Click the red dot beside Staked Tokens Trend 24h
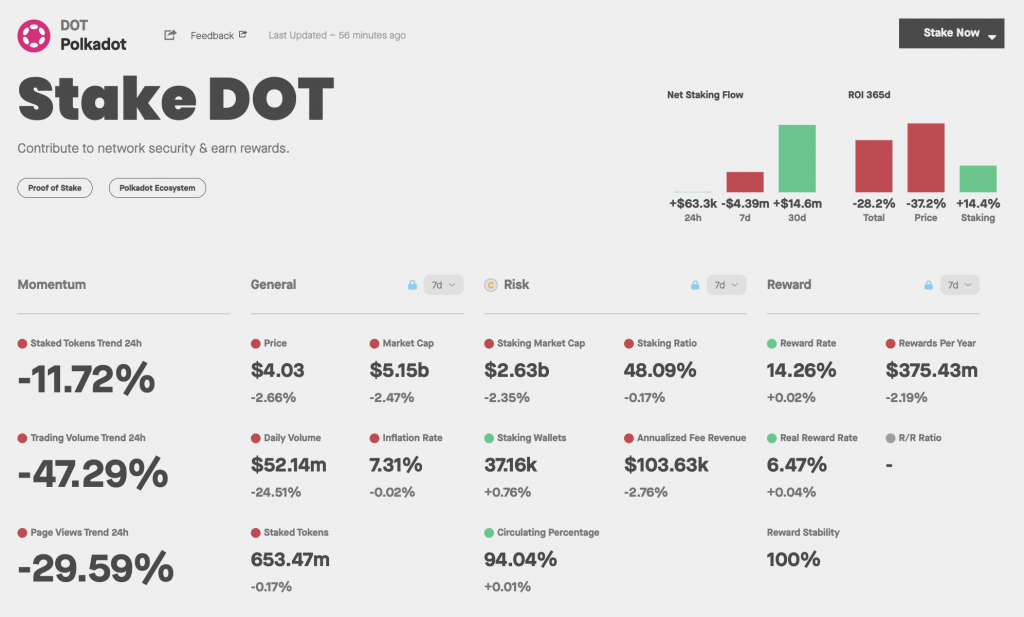Viewport: 1024px width, 617px height. tap(22, 343)
